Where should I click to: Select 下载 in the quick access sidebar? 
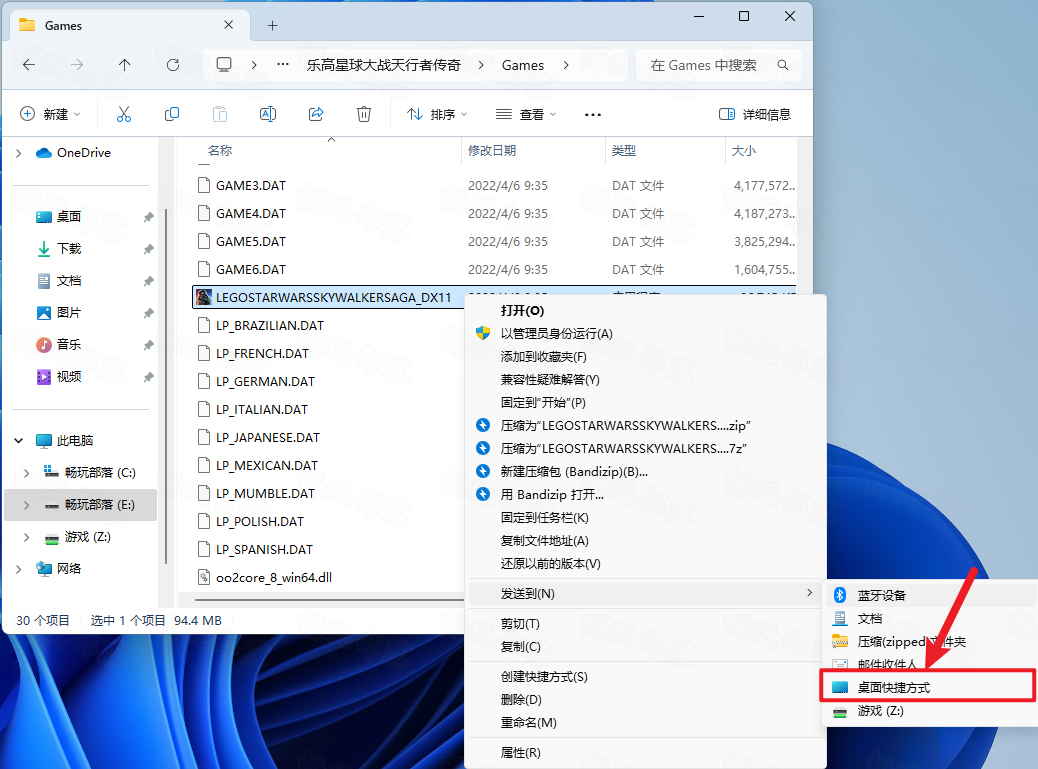point(69,249)
